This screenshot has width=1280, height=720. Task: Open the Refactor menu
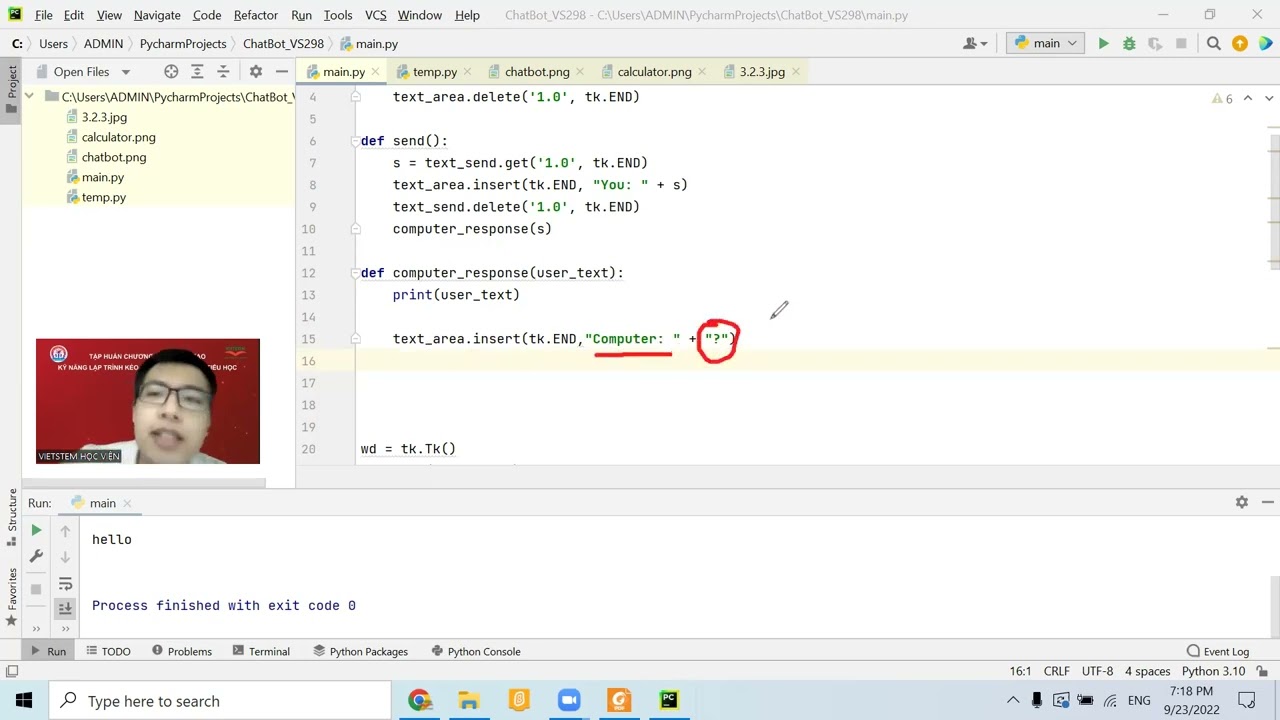pos(256,15)
